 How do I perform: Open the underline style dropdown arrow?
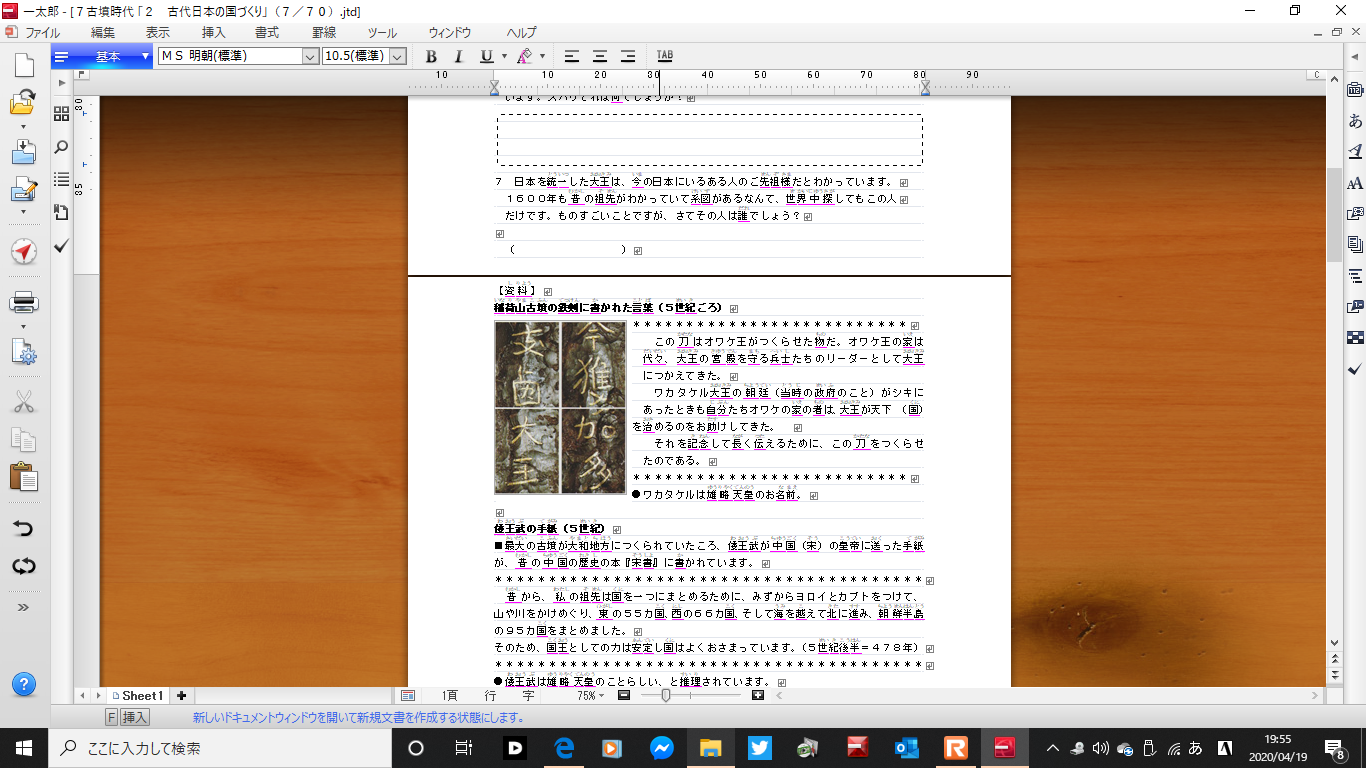(504, 56)
